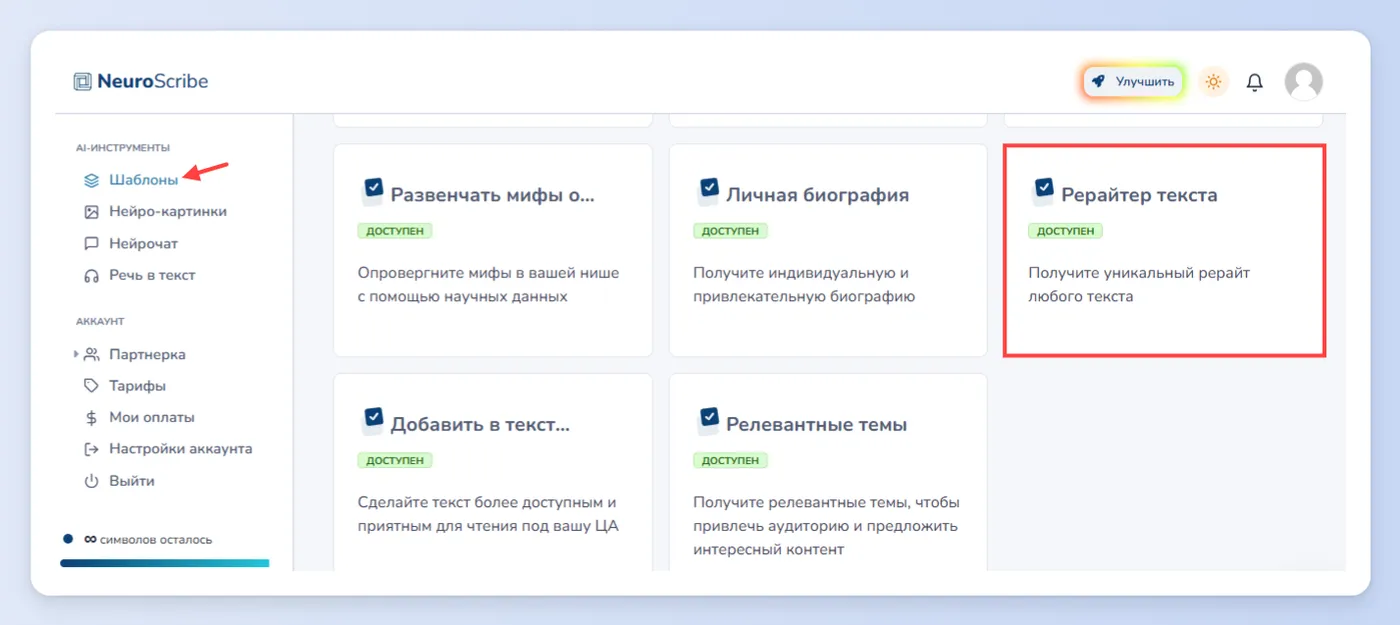Click the chat bubble icon beside Нейрочат
1400x625 pixels.
pos(91,244)
